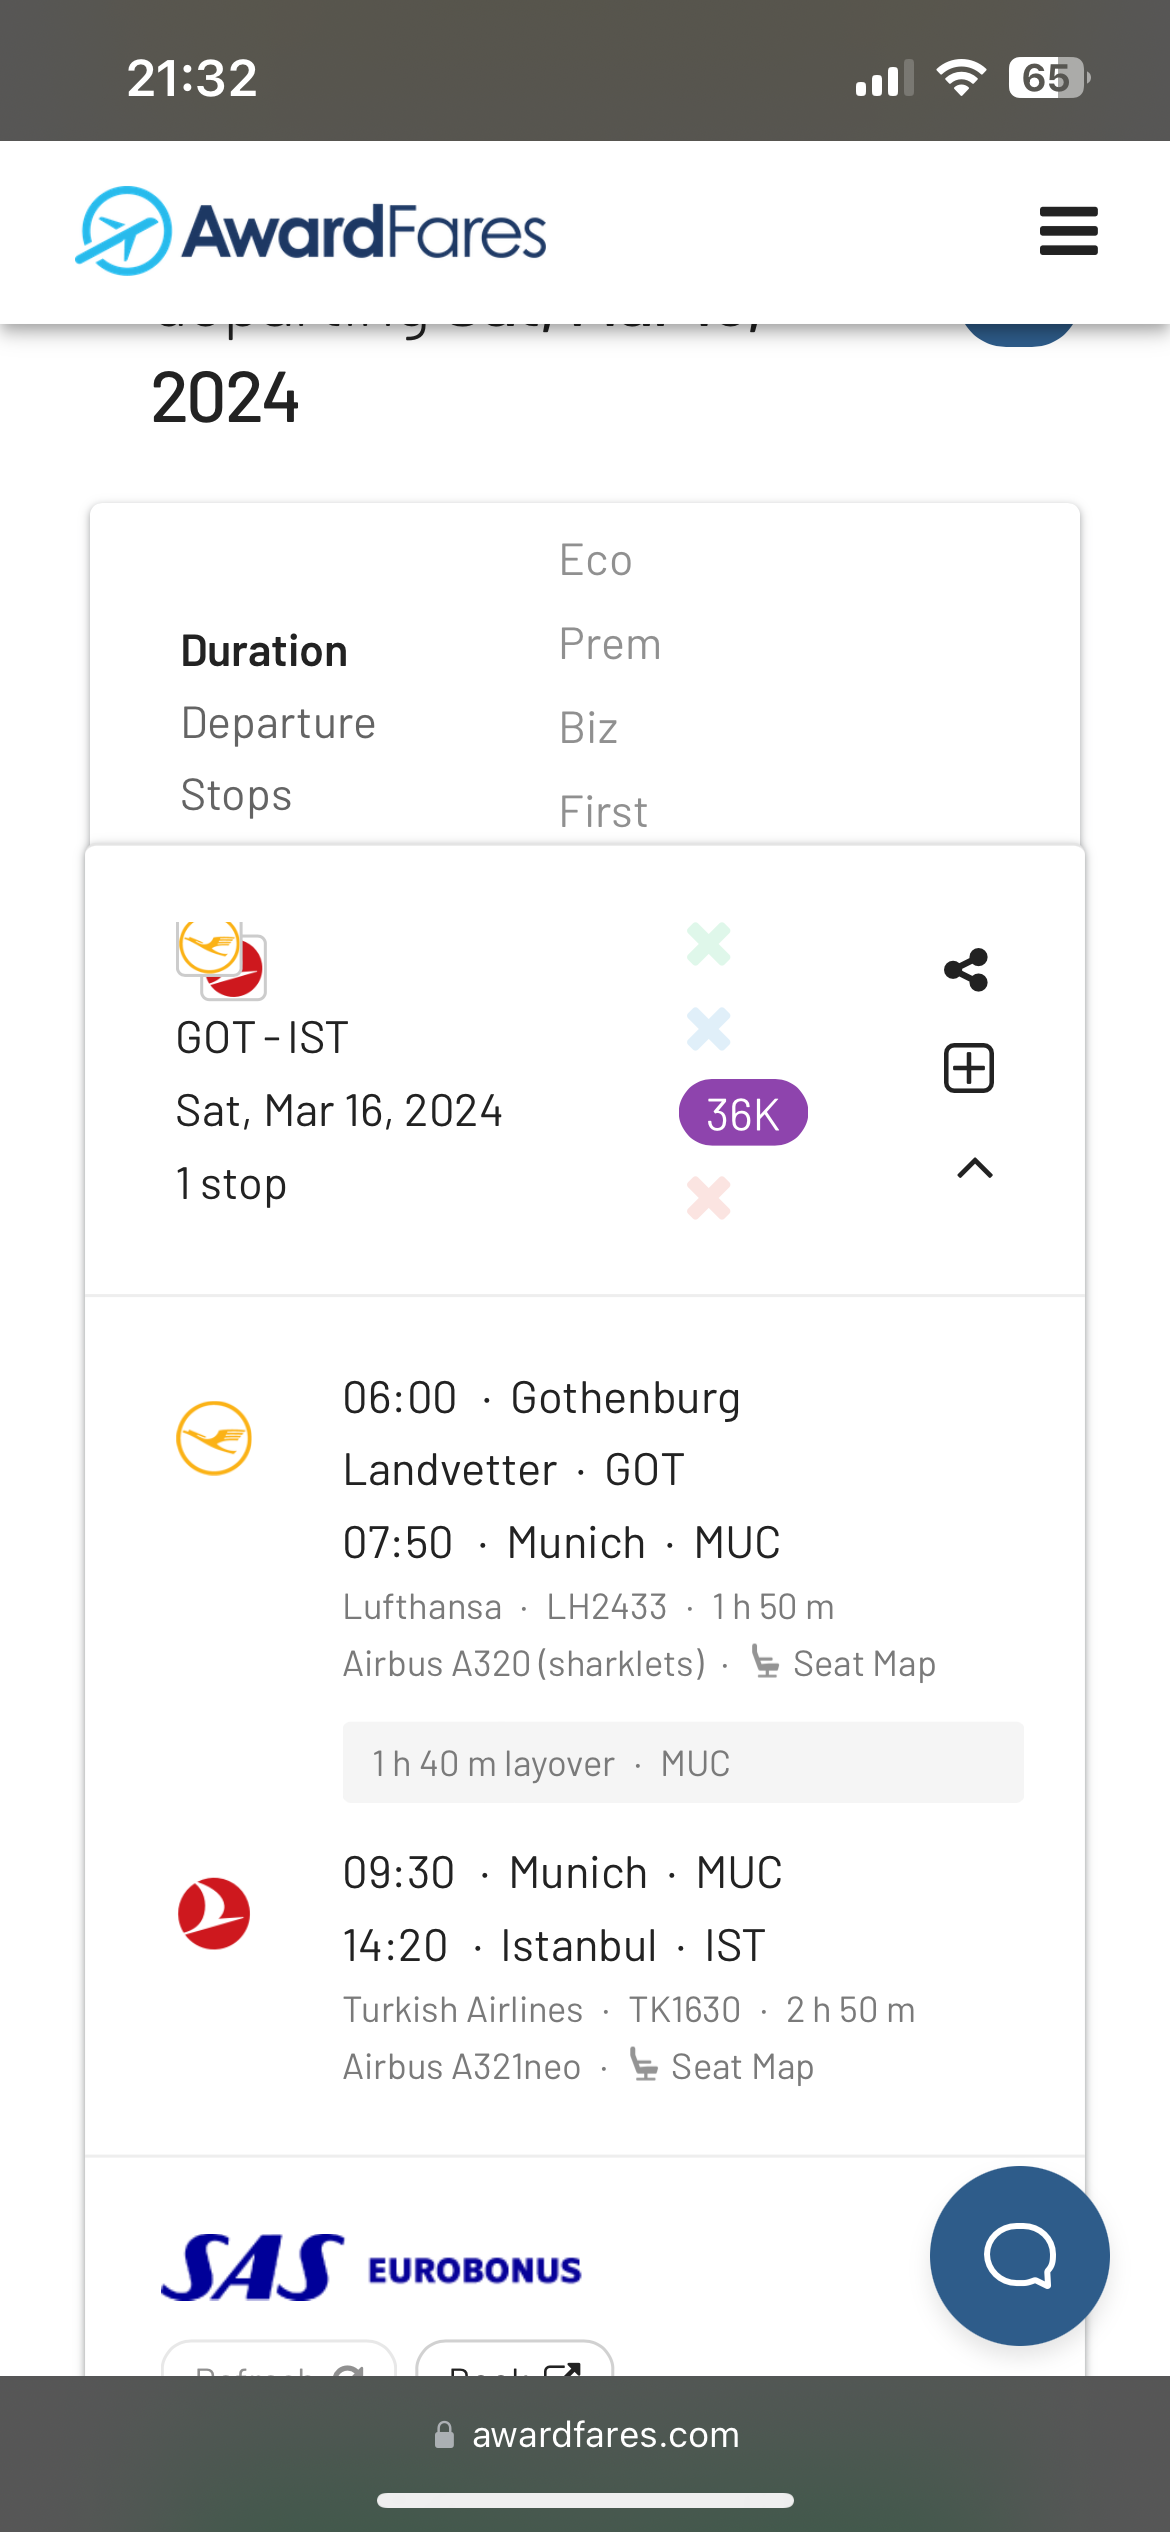Click the Turkish Airlines logo on second segment

[x=214, y=1913]
